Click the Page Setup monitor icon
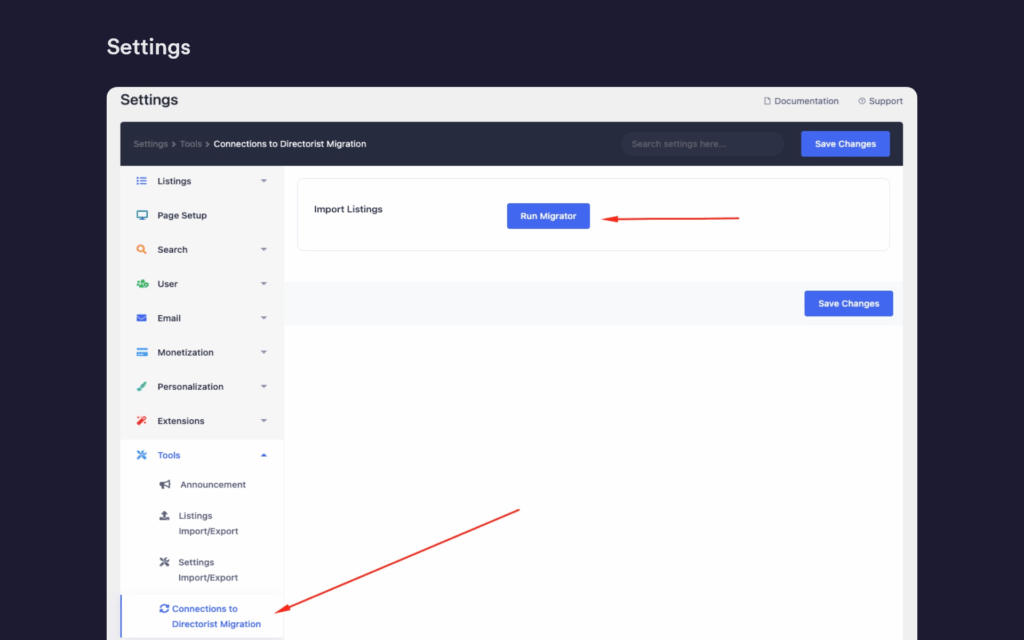 [142, 215]
